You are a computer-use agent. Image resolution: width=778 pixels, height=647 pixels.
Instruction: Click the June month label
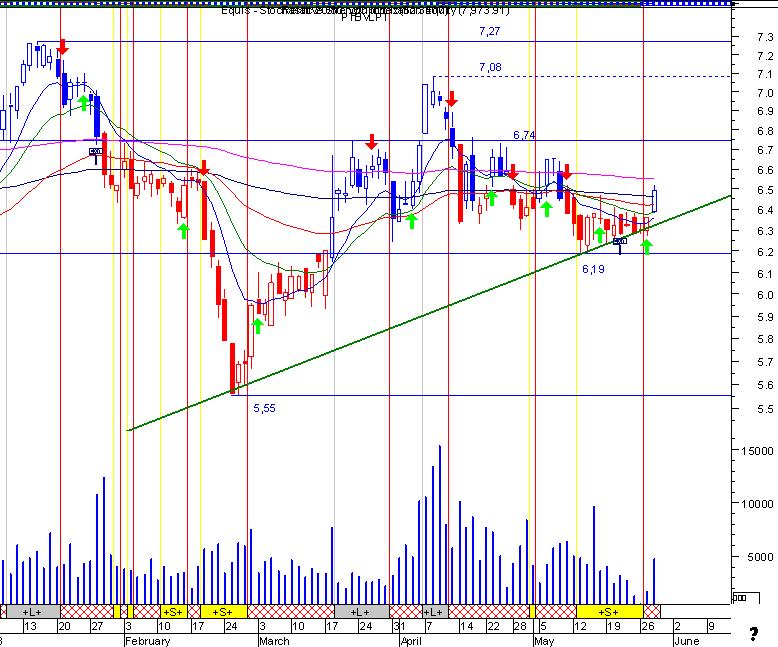[x=687, y=641]
